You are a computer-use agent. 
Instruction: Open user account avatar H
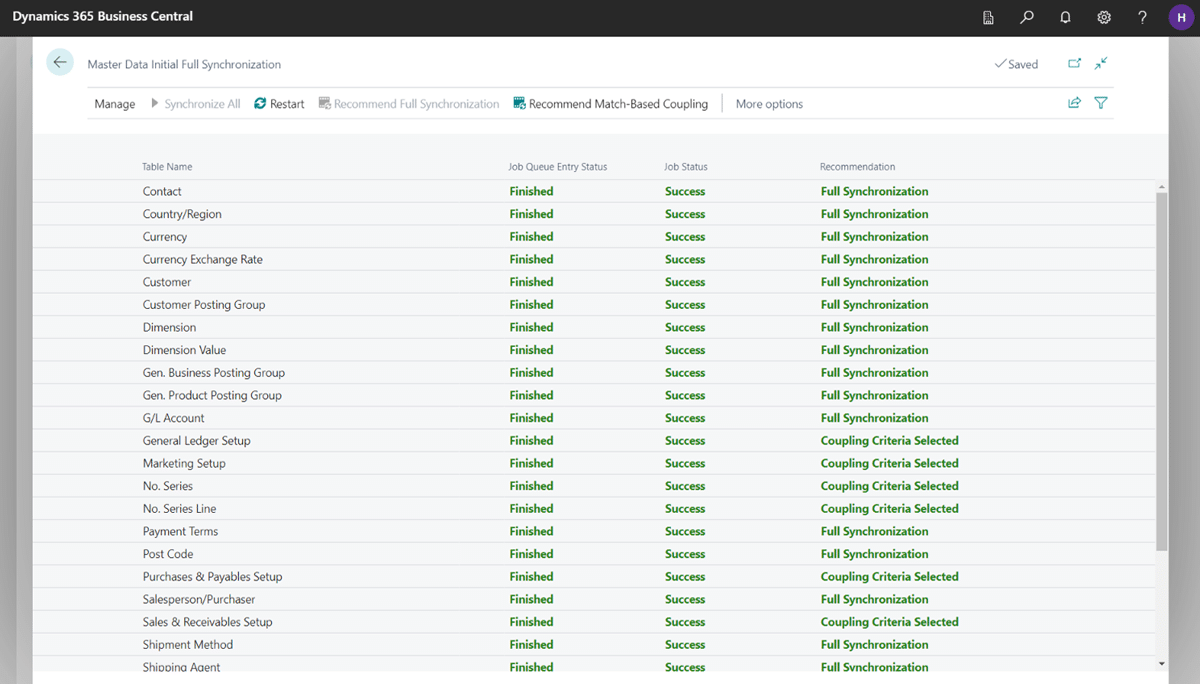click(1181, 17)
